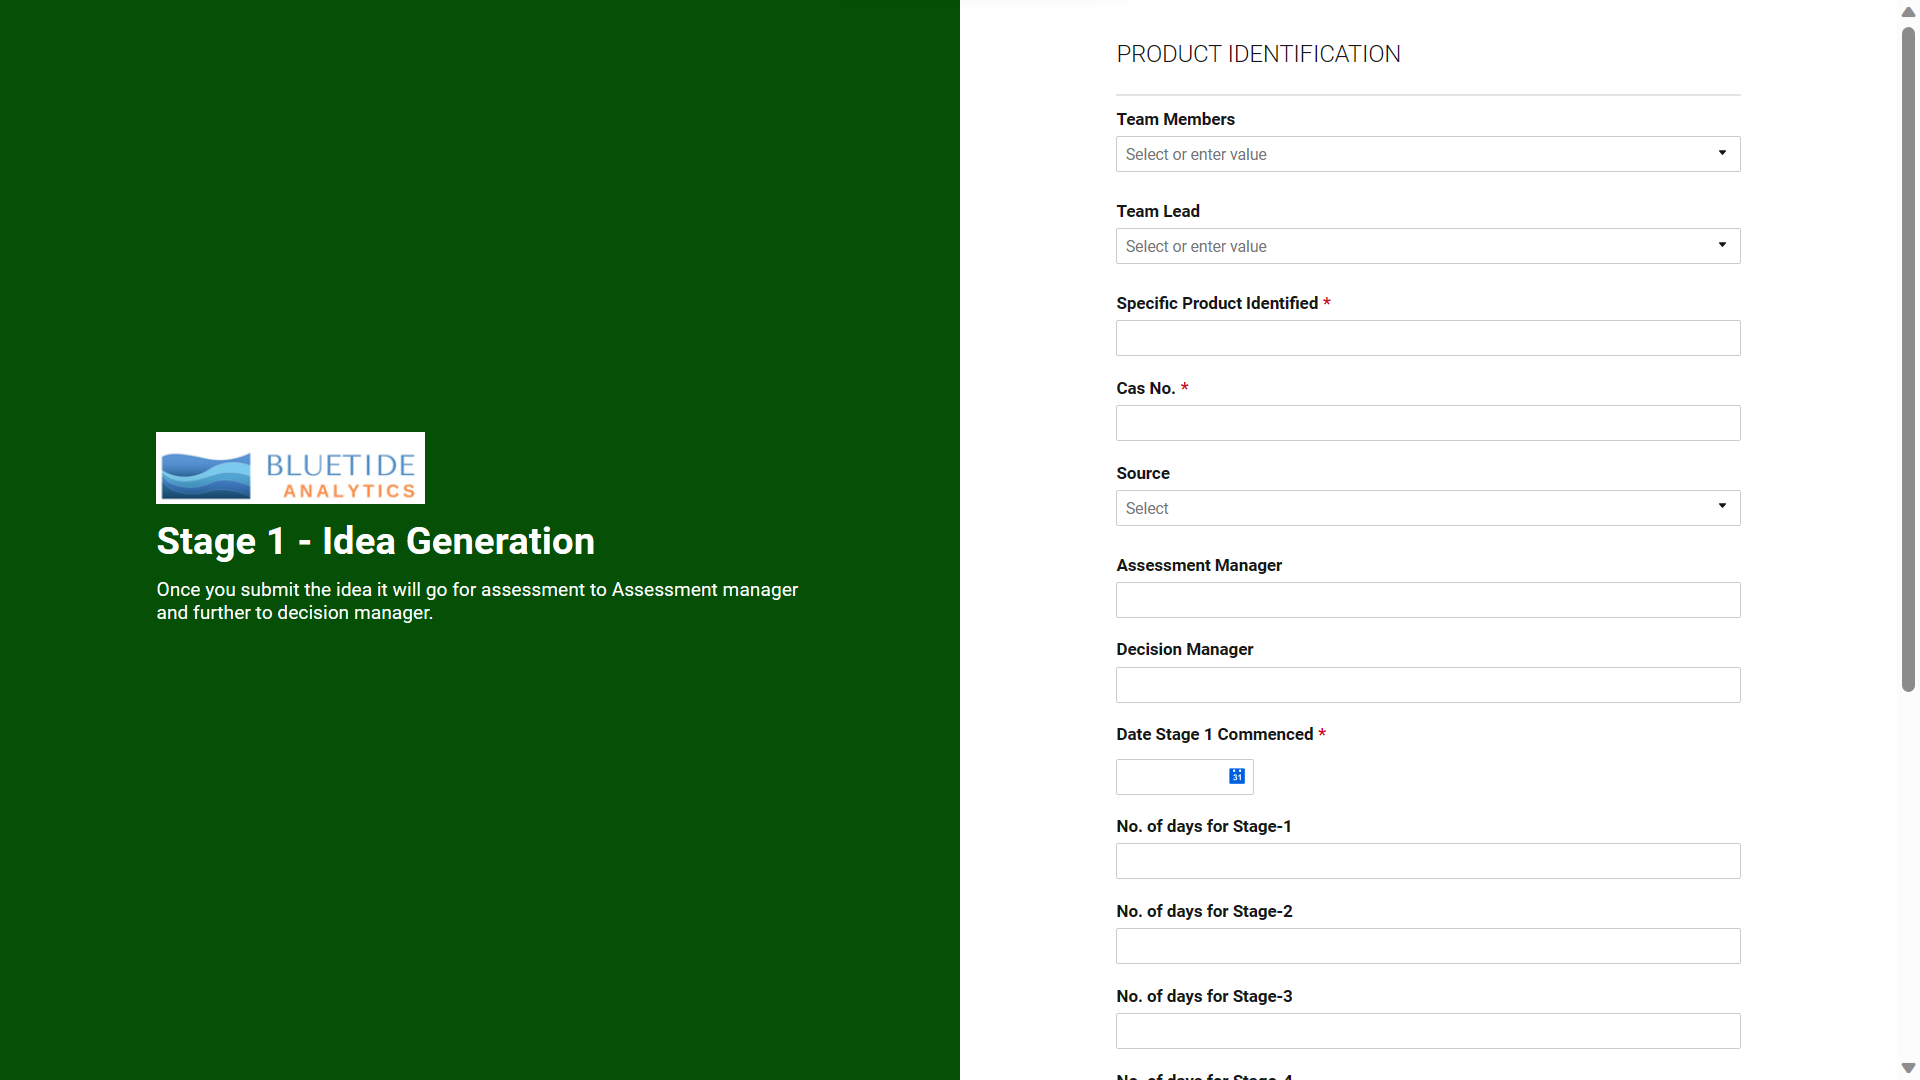Image resolution: width=1920 pixels, height=1080 pixels.
Task: Click the Cas No. input field
Action: point(1427,423)
